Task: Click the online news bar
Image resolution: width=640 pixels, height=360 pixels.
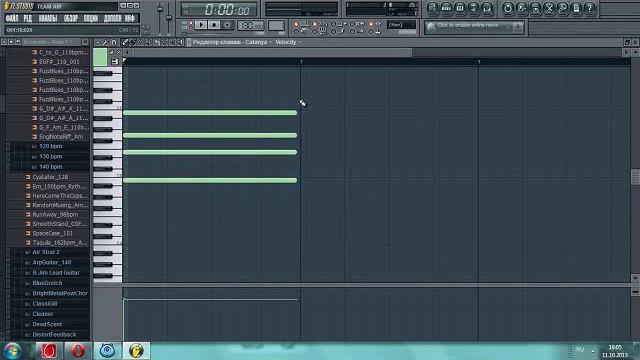Action: pyautogui.click(x=473, y=27)
